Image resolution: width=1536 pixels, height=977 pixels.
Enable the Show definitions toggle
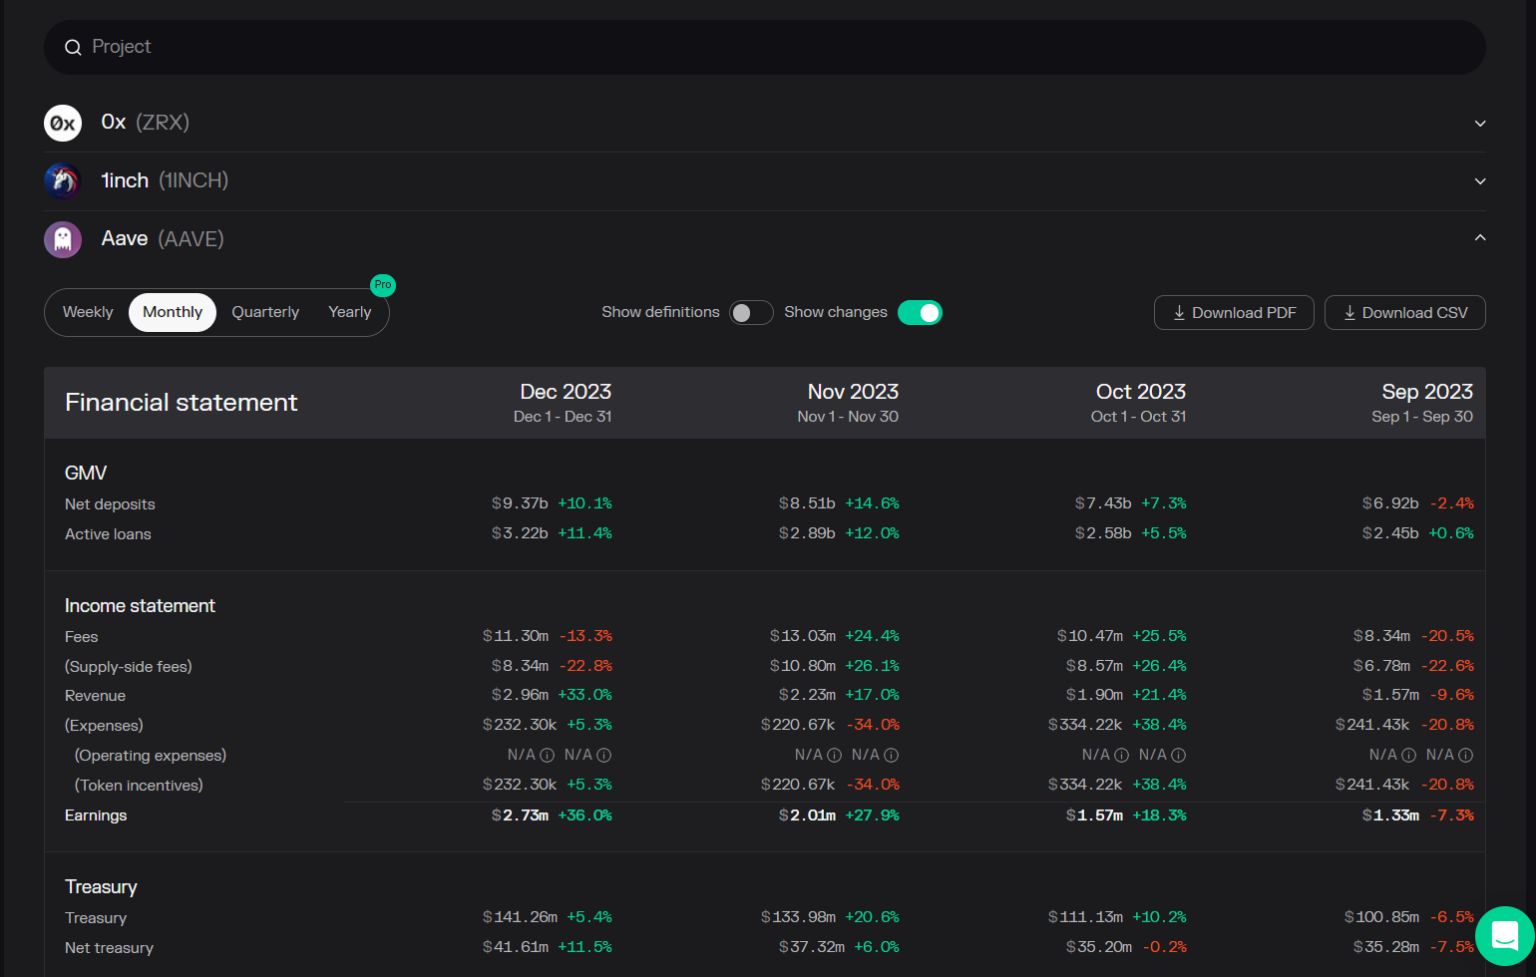[751, 312]
